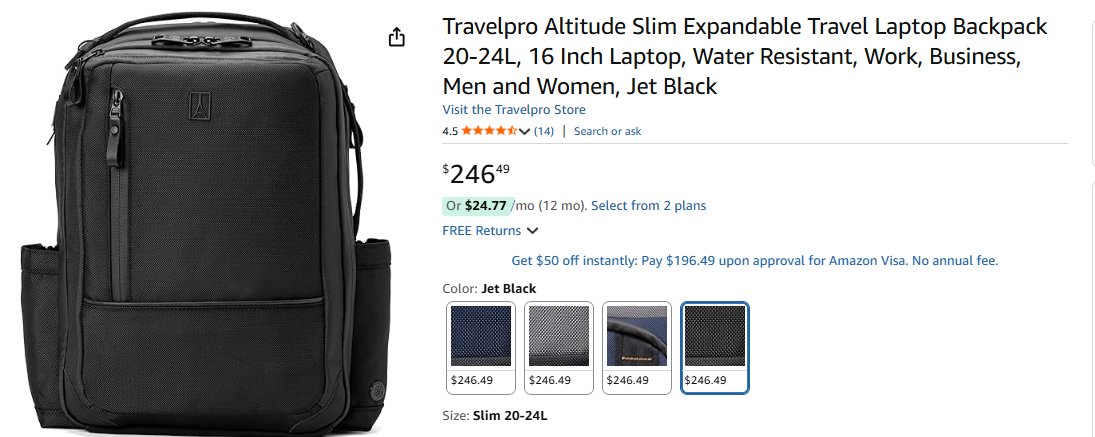Open the ratings breakdown chevron next to stars

[x=525, y=131]
